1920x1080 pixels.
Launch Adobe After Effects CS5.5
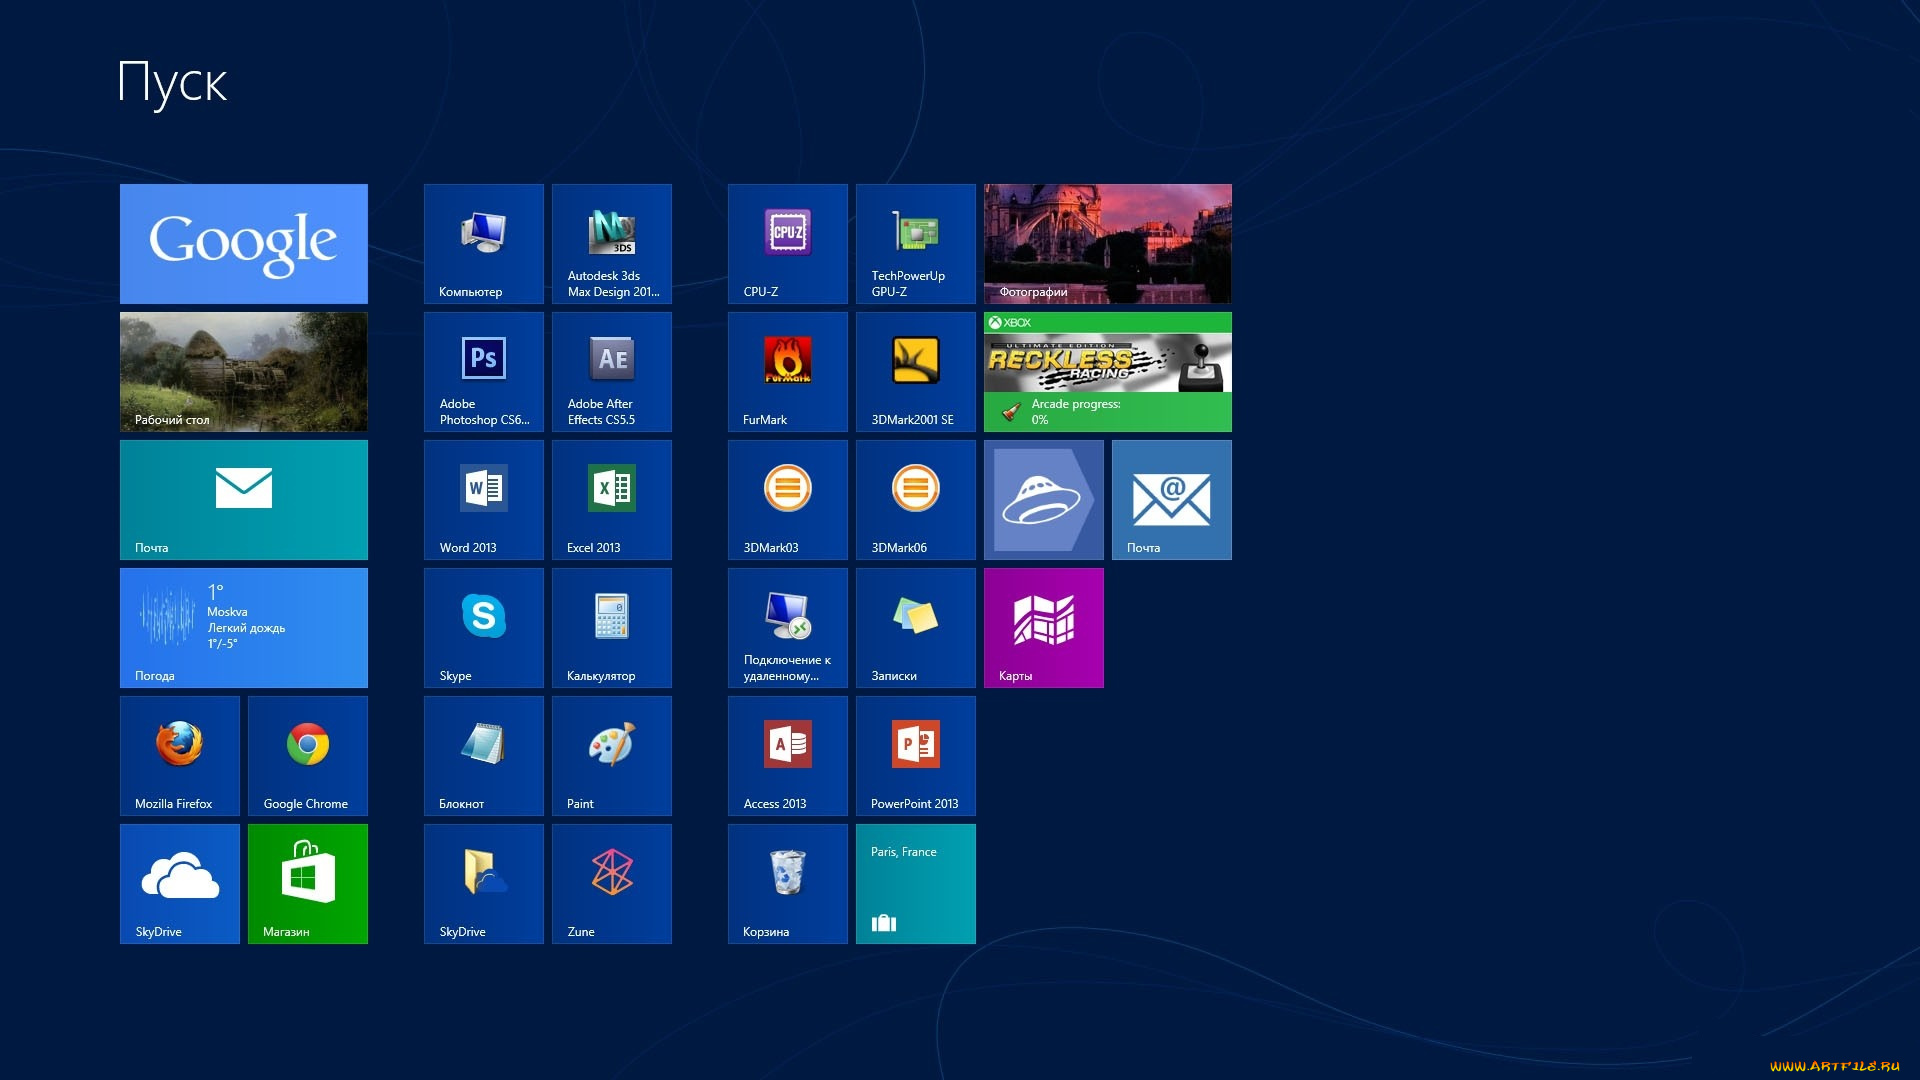611,372
